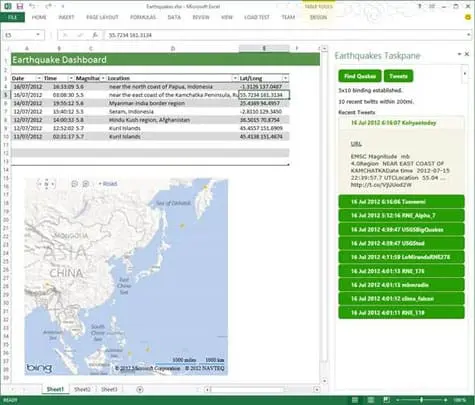This screenshot has height=405, width=475.
Task: Click the Tweets button in taskpane
Action: coord(398,76)
